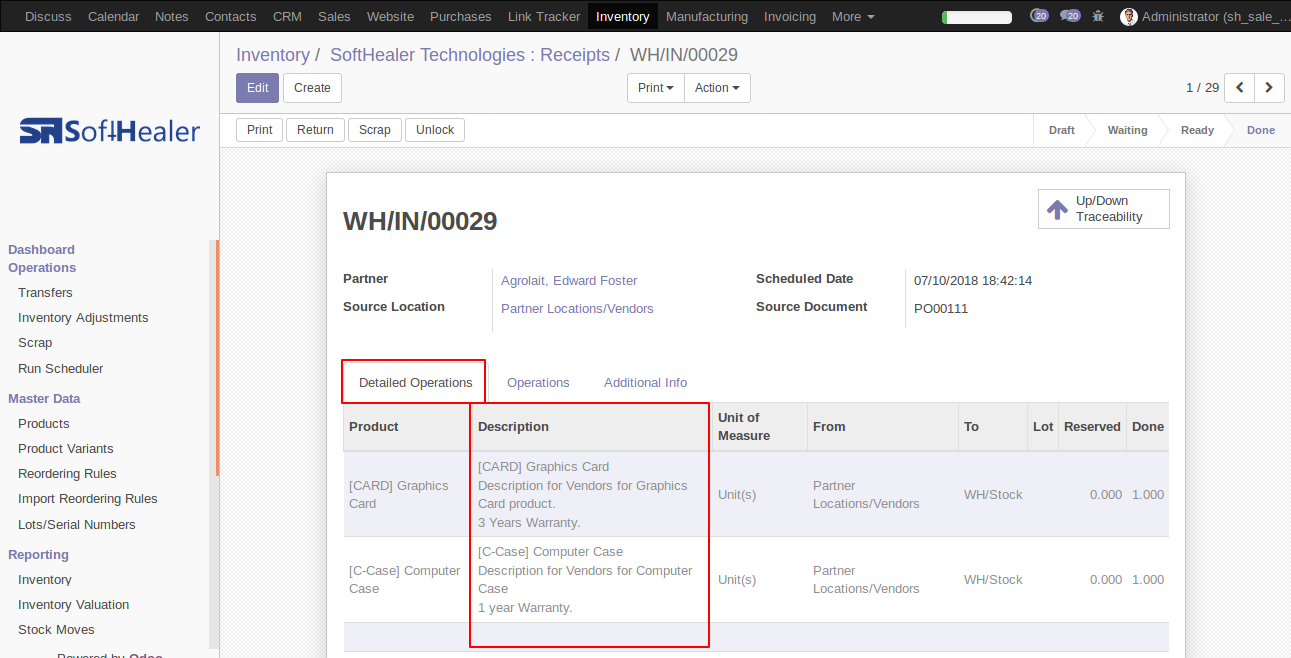Click the Print button below Edit
The height and width of the screenshot is (658, 1291).
(260, 130)
